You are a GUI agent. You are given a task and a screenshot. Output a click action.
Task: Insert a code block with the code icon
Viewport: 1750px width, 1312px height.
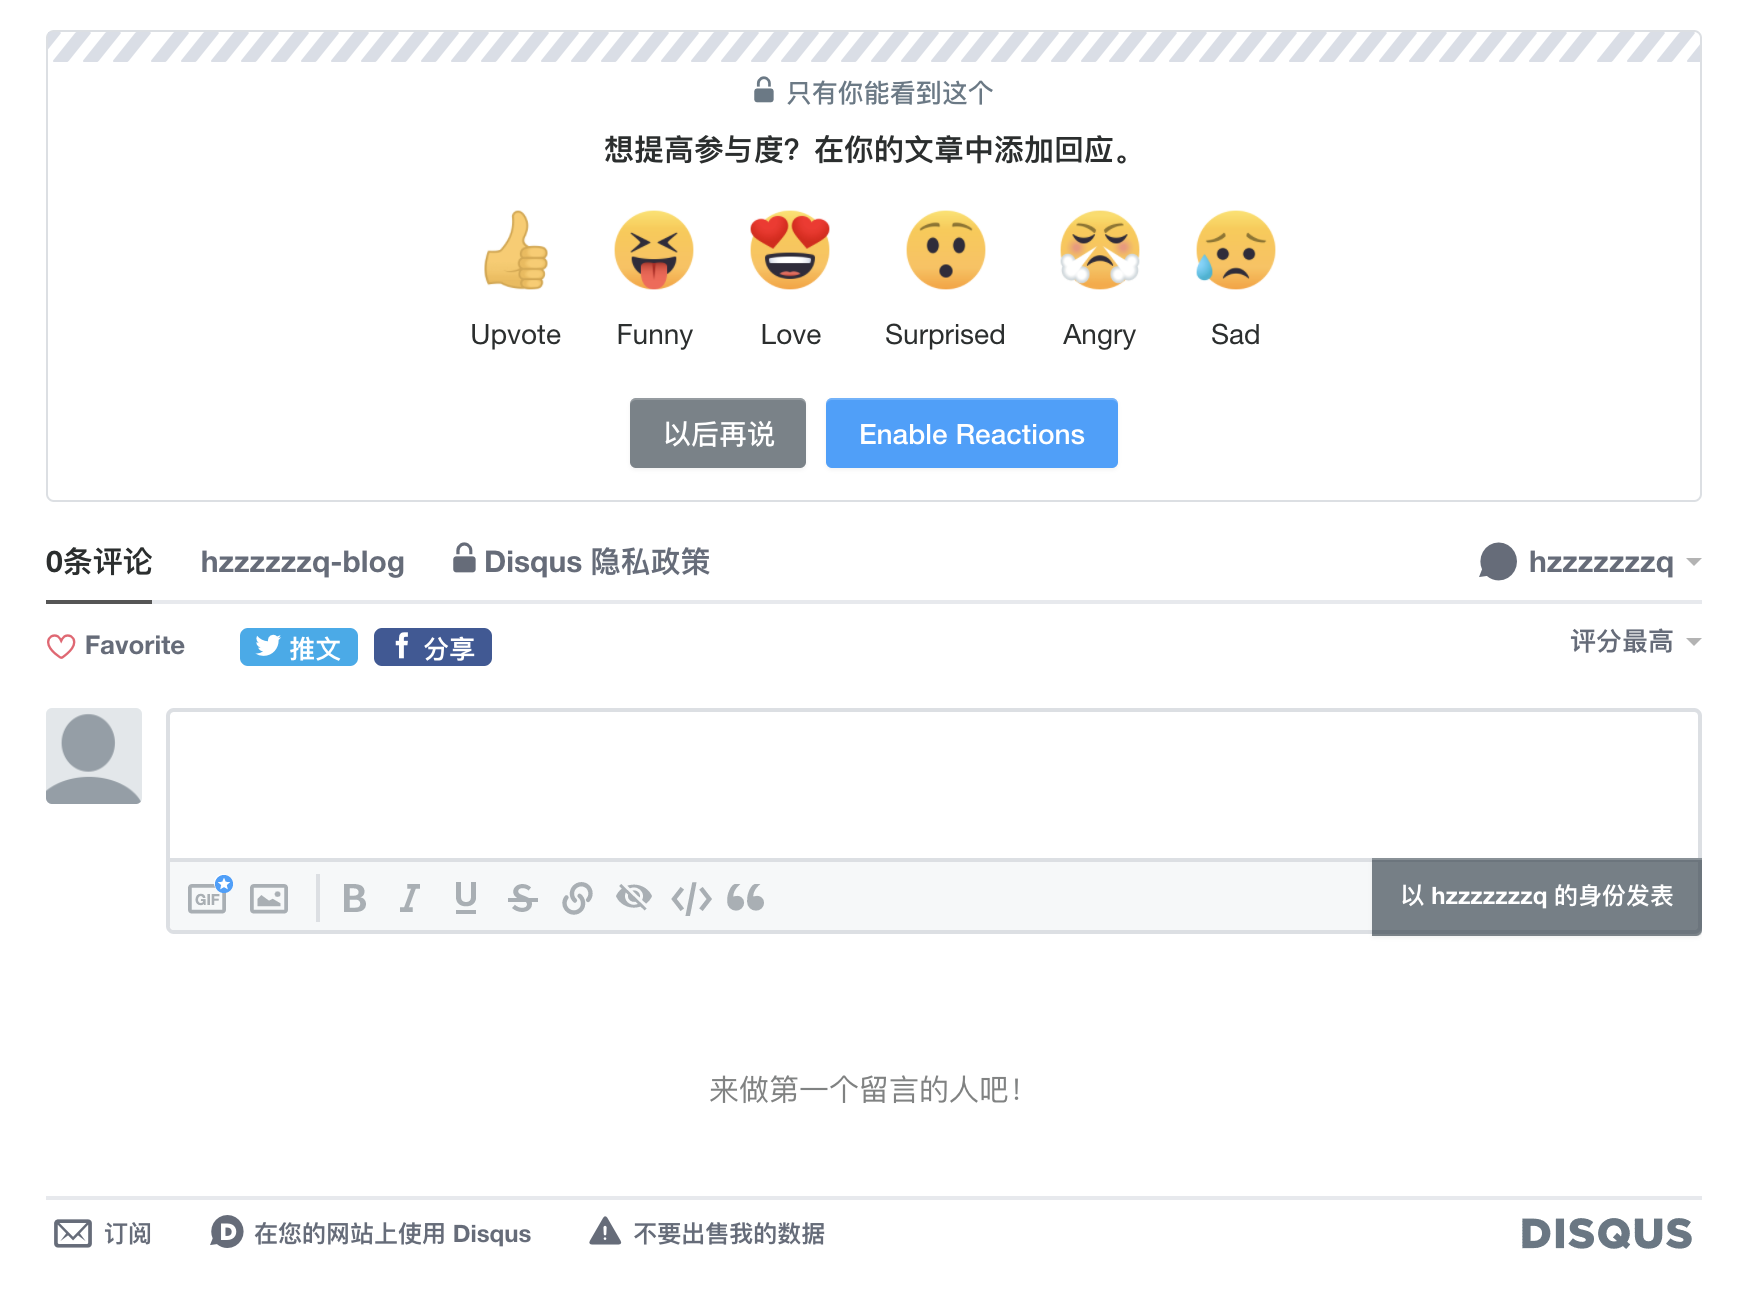click(x=691, y=898)
